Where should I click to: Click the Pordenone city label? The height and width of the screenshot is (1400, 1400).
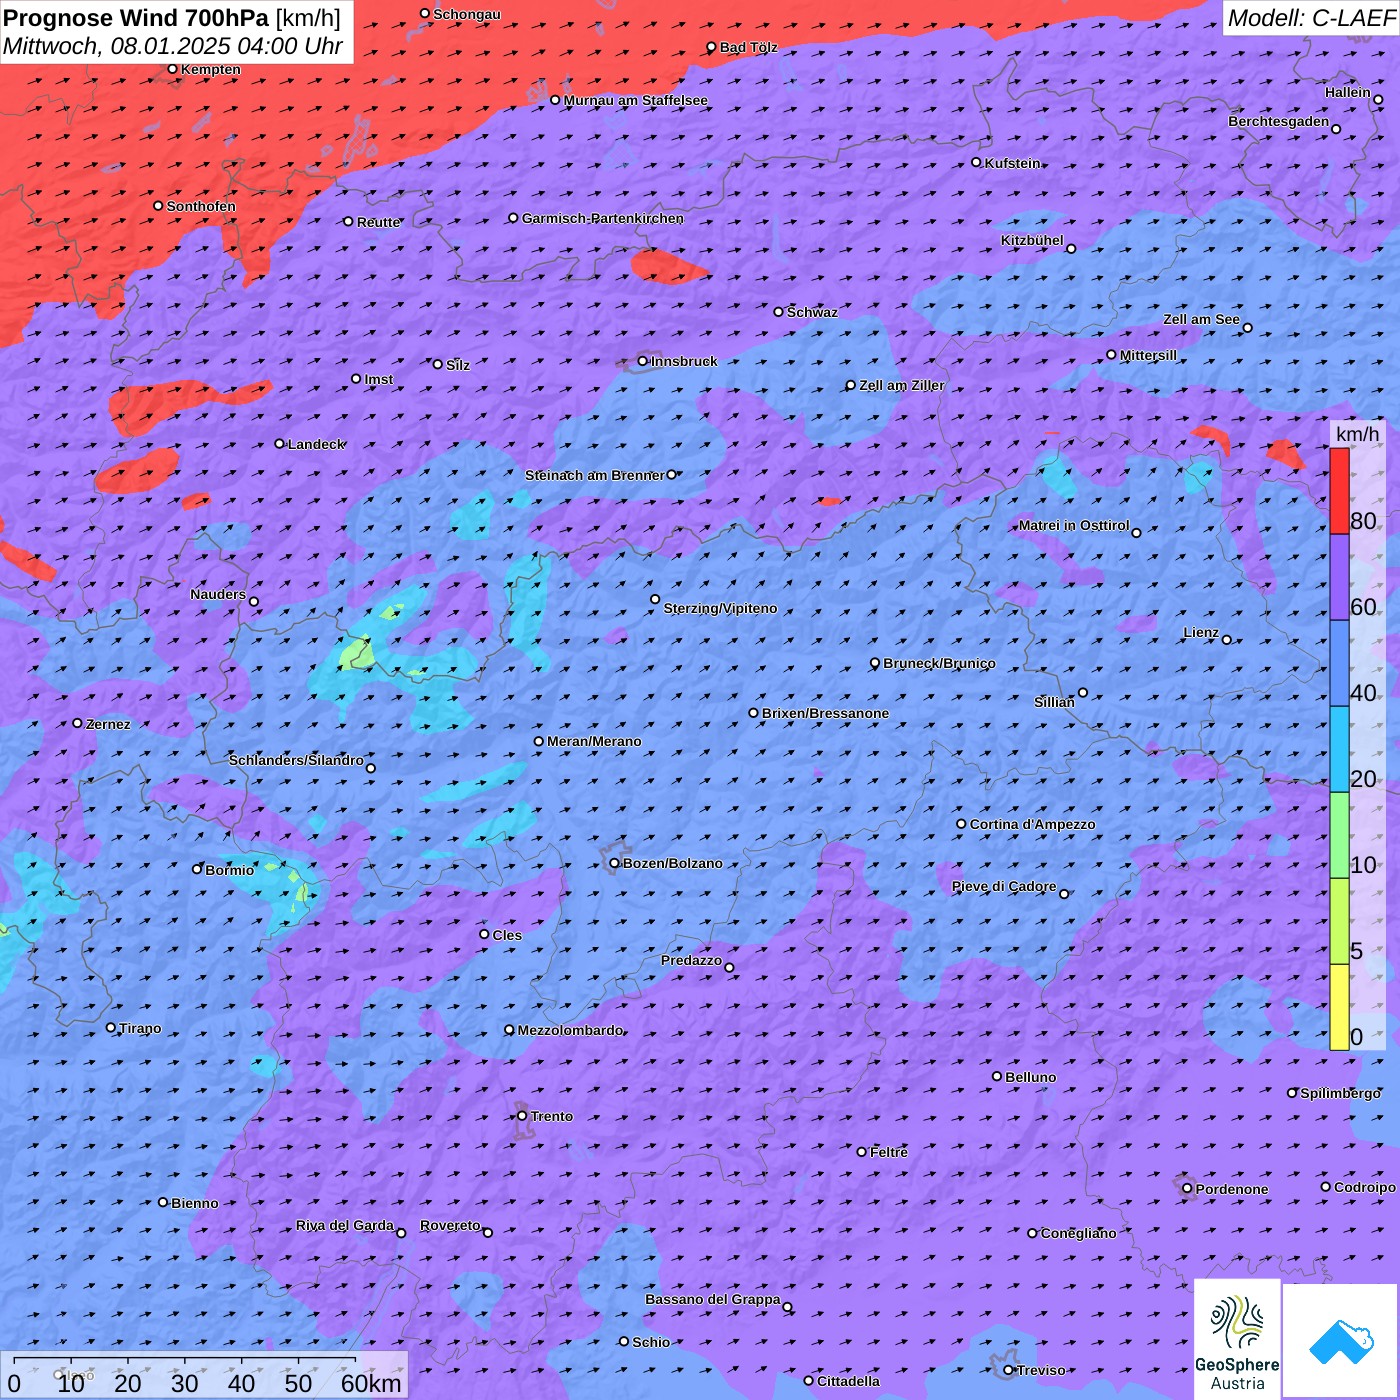pos(1232,1189)
